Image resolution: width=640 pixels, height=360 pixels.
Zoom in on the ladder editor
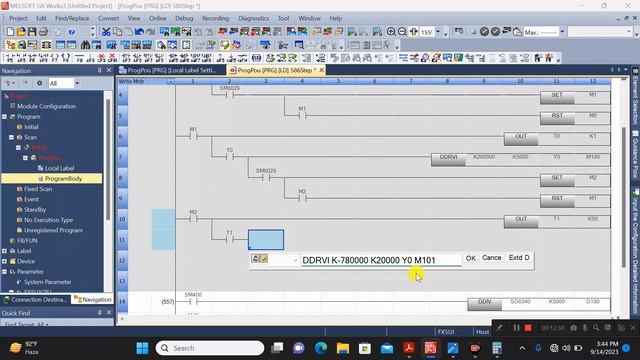(391, 31)
